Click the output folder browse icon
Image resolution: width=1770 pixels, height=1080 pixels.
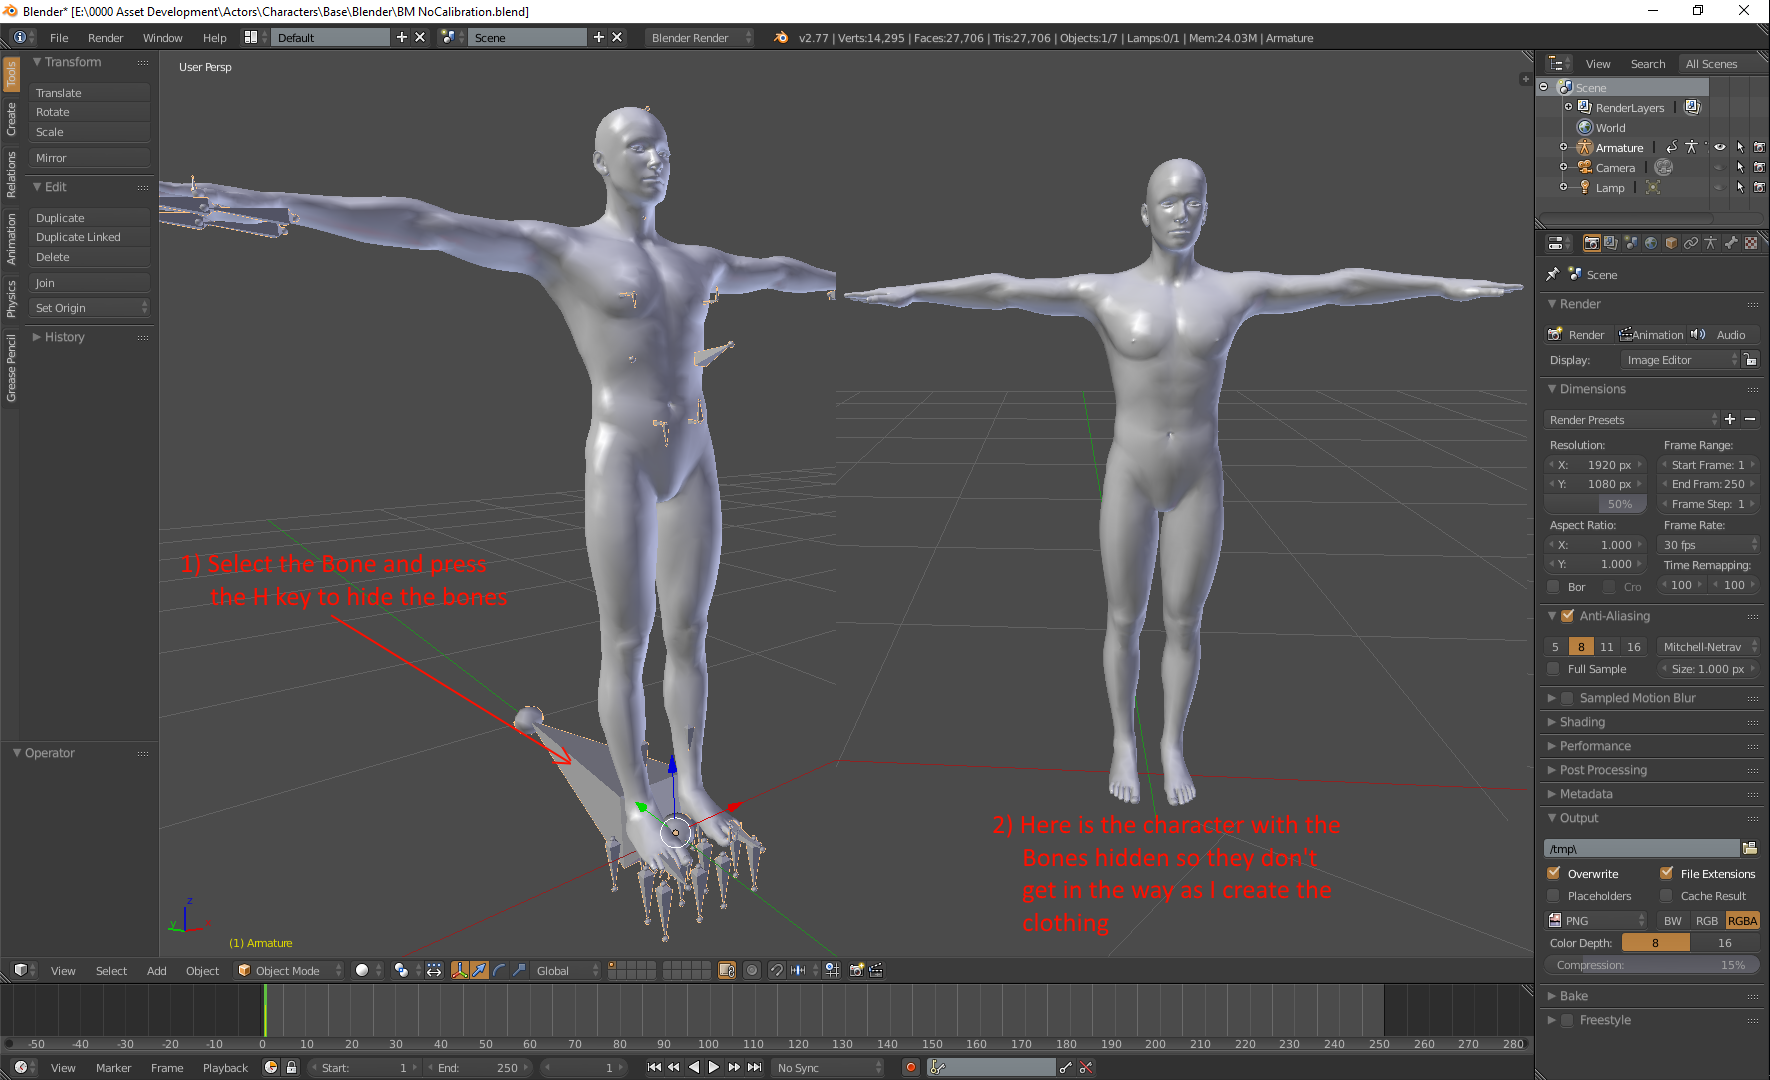[x=1750, y=848]
